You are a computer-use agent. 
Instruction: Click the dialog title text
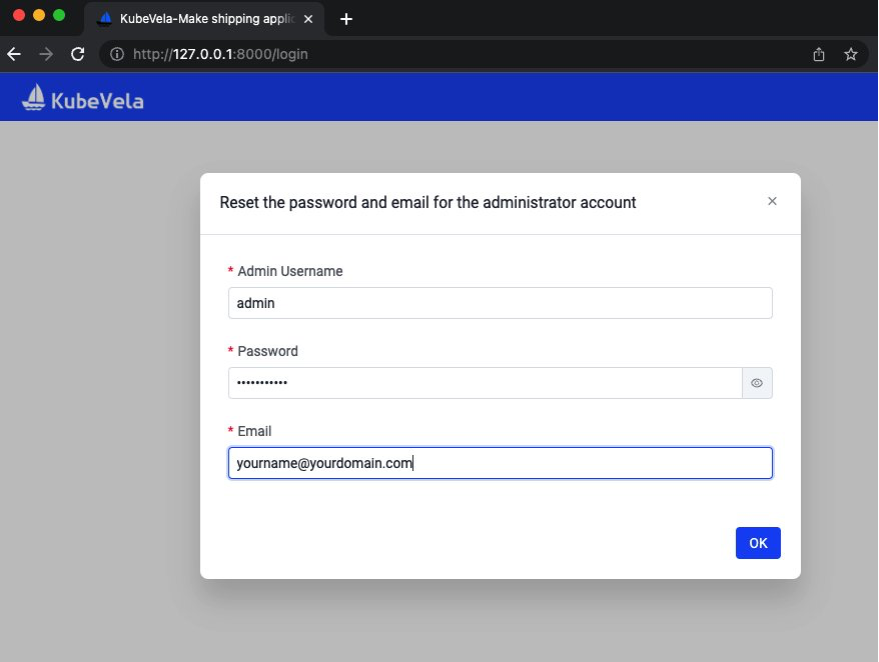tap(427, 202)
